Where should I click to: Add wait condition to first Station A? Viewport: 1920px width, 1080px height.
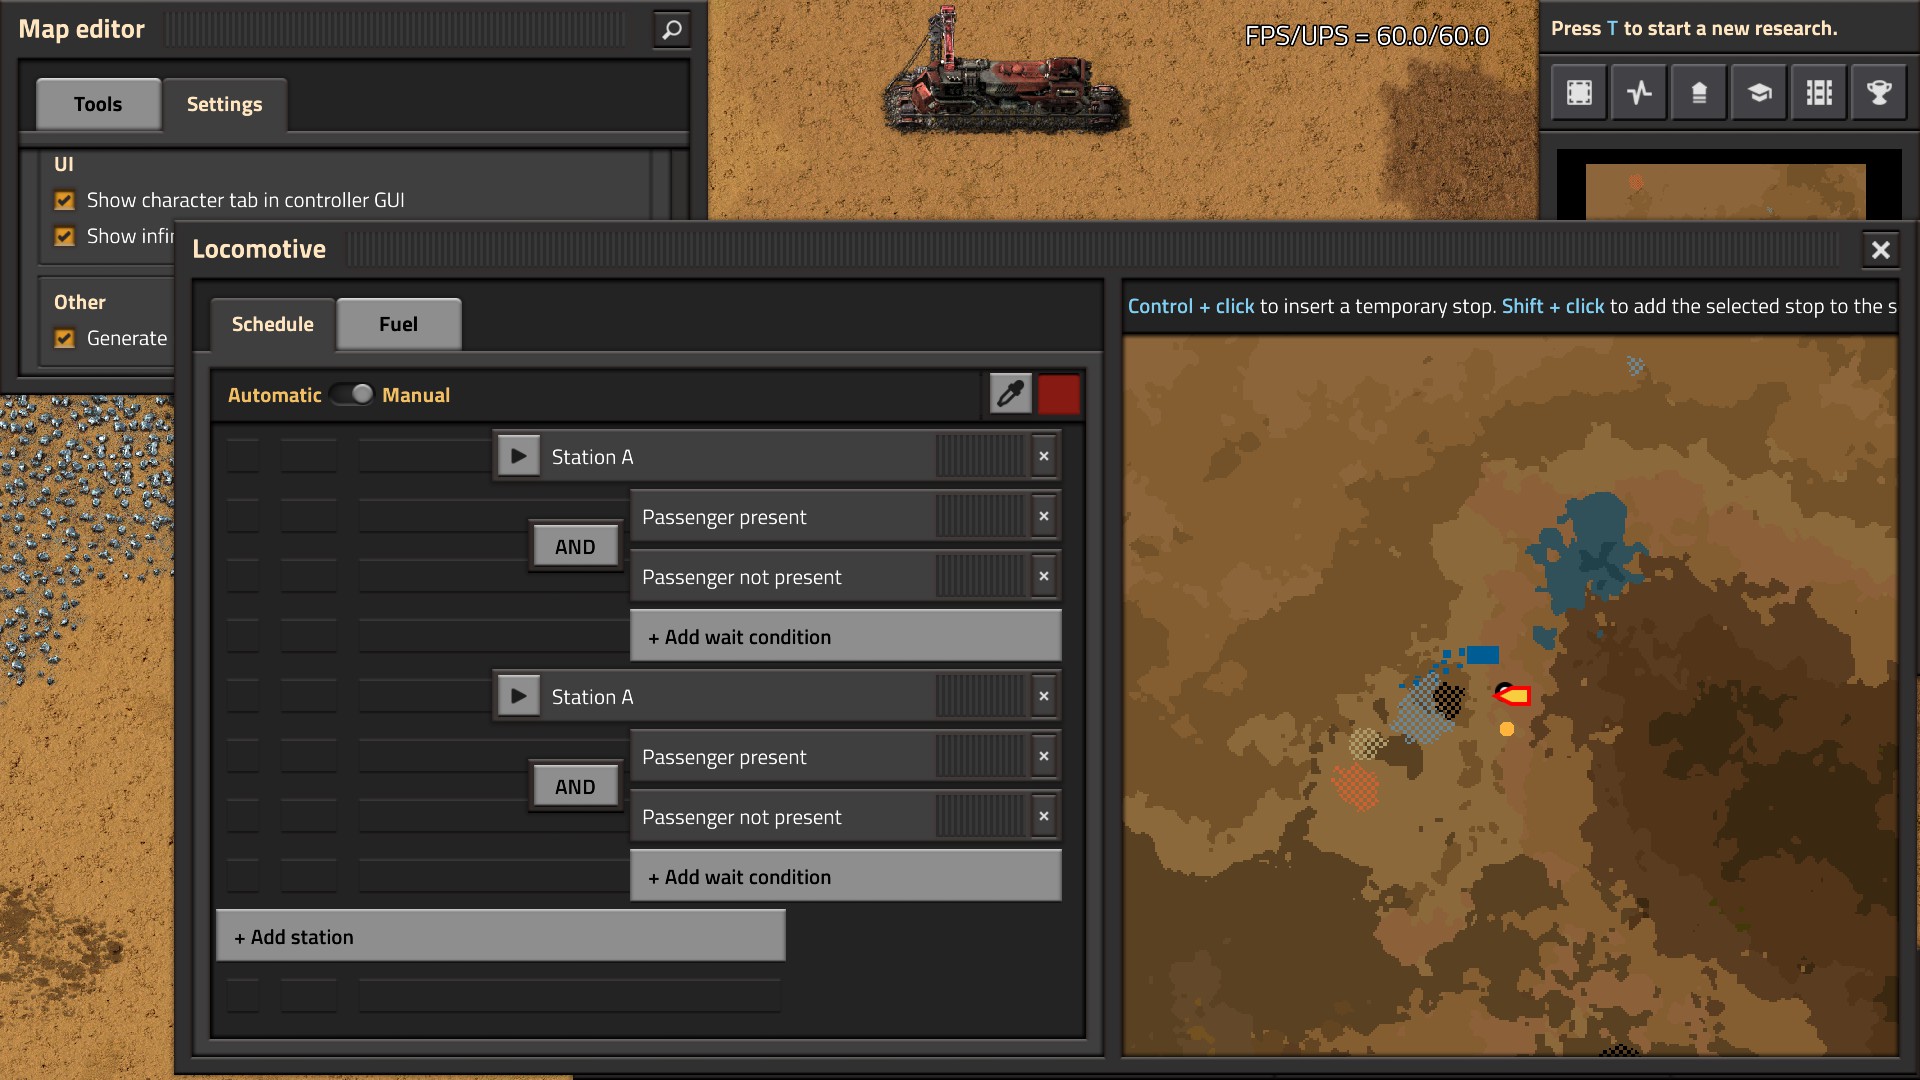(x=846, y=636)
